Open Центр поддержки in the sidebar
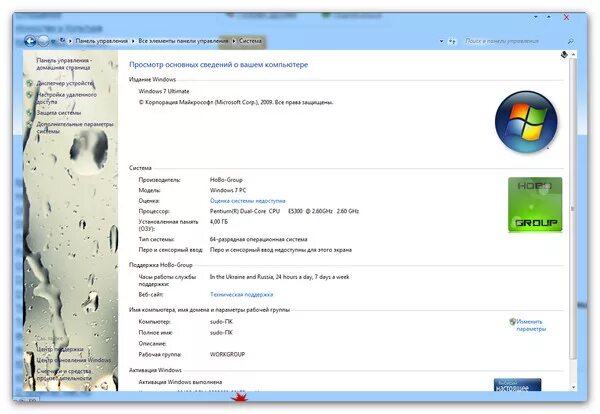600x414 pixels. coord(60,349)
